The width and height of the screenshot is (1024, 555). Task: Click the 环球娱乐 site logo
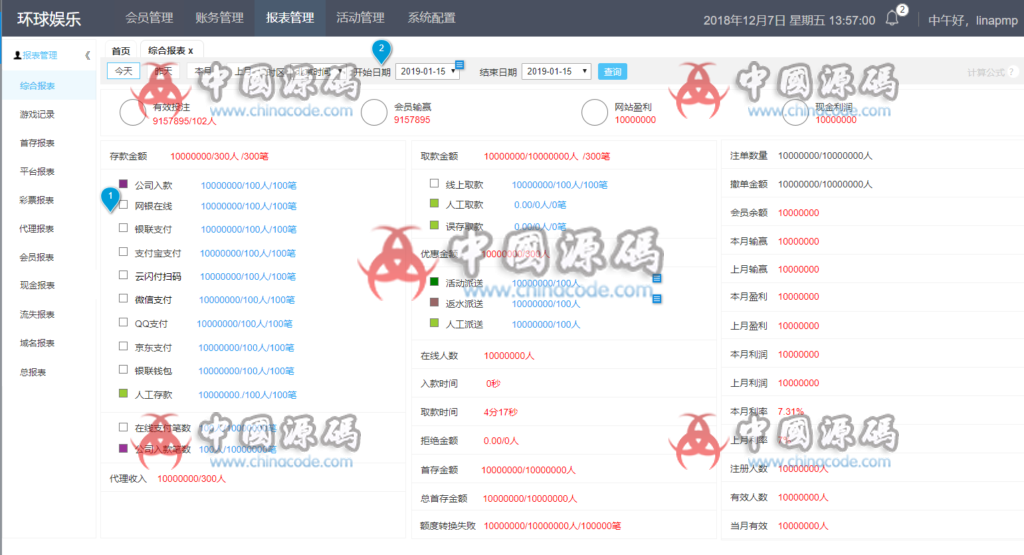point(49,19)
